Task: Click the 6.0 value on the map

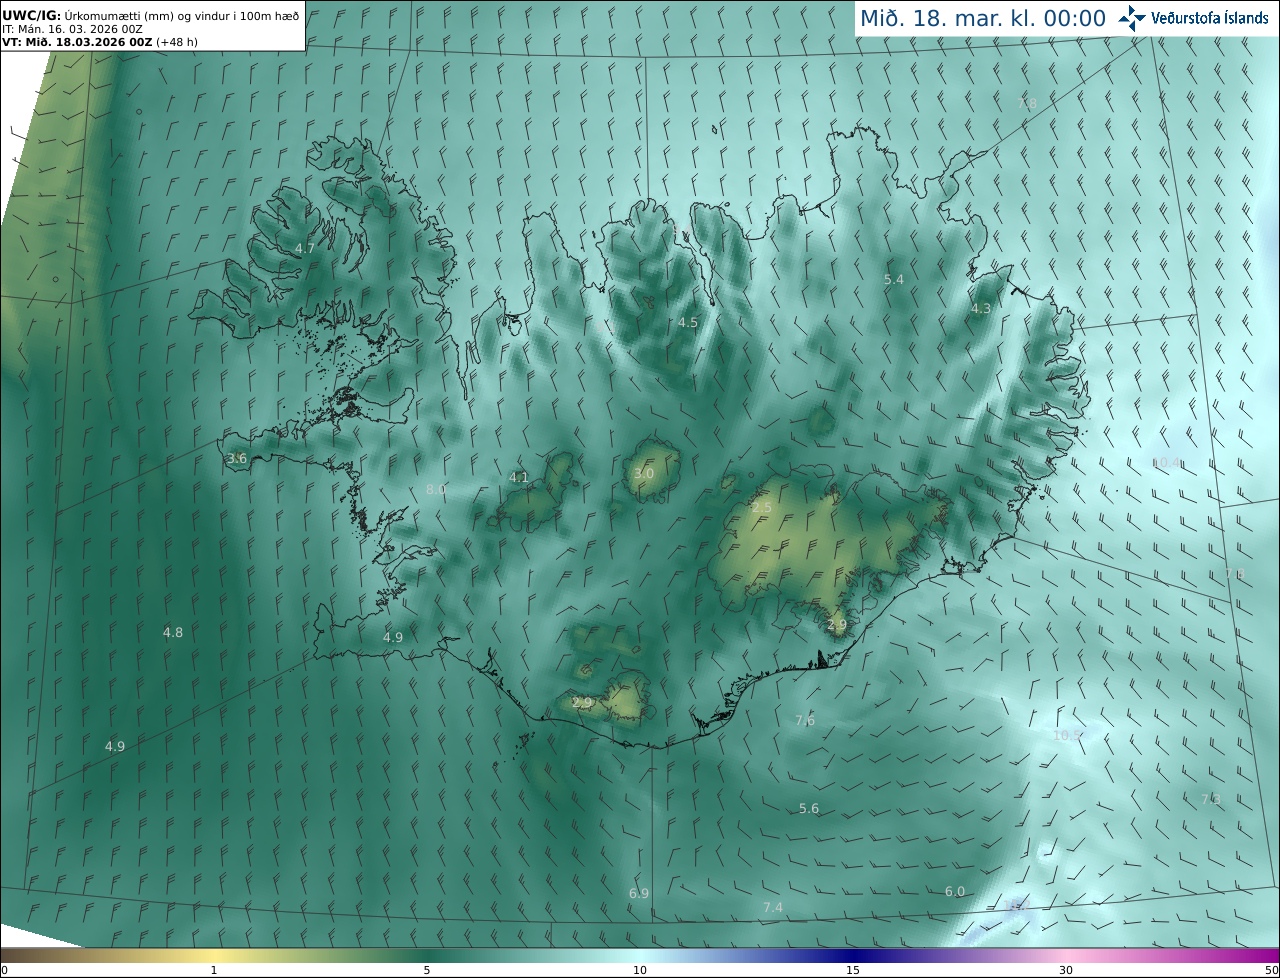Action: point(955,891)
